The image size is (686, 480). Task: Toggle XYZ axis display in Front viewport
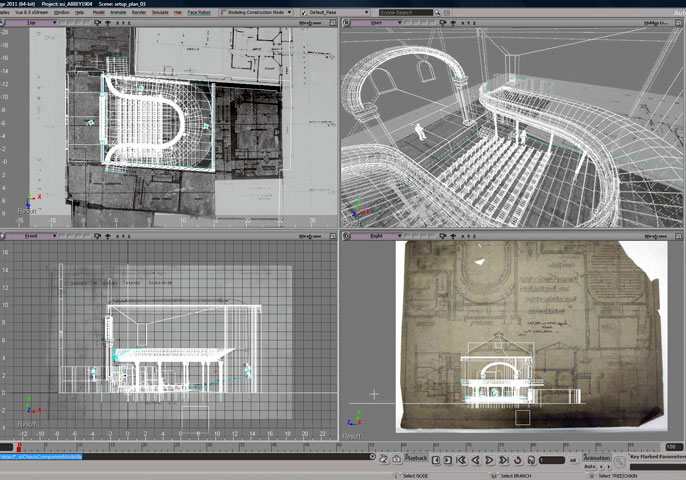click(x=123, y=236)
